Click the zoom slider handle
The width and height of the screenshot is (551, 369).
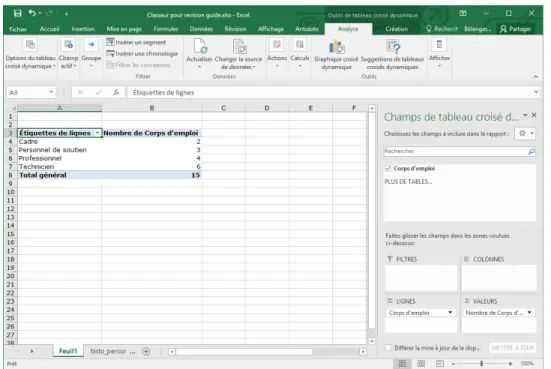point(481,363)
